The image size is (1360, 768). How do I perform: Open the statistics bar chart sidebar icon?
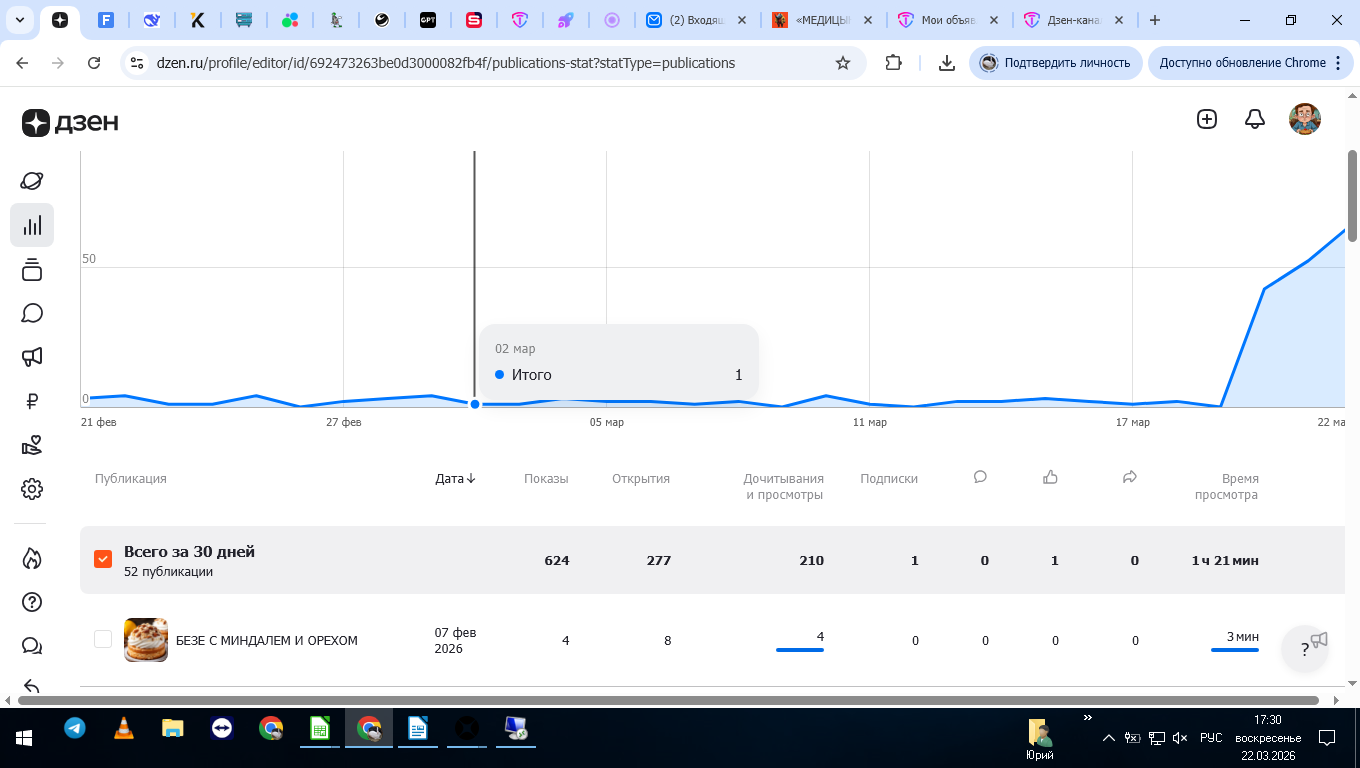[32, 225]
